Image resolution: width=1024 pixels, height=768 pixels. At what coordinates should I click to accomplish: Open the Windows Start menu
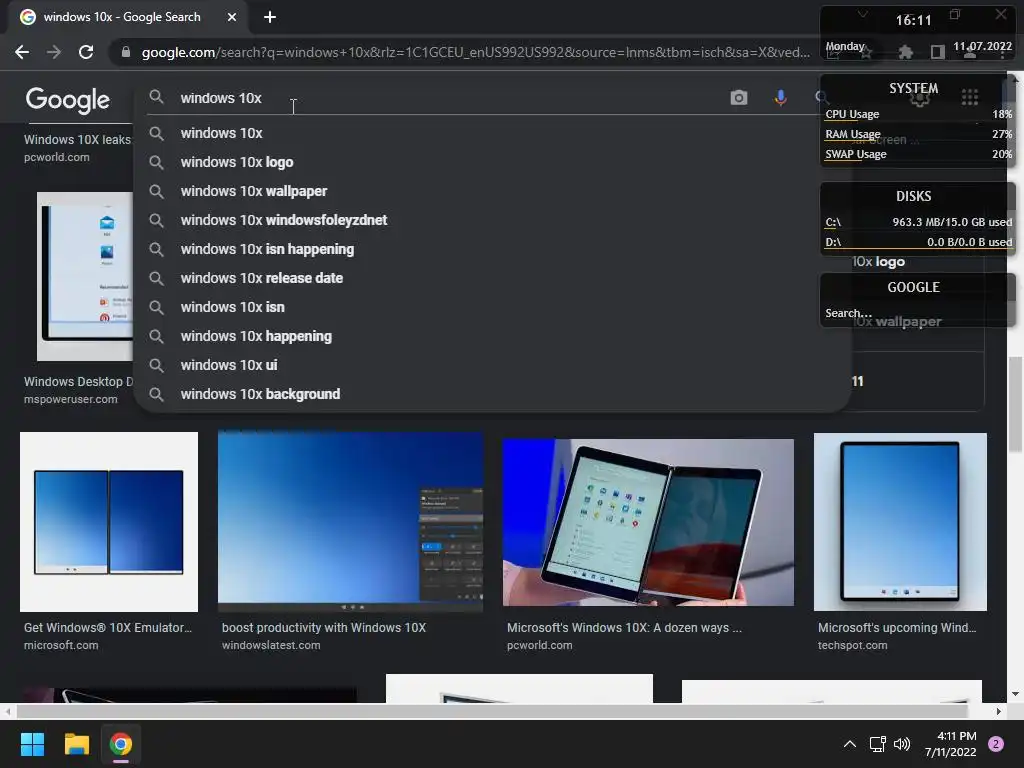point(32,744)
